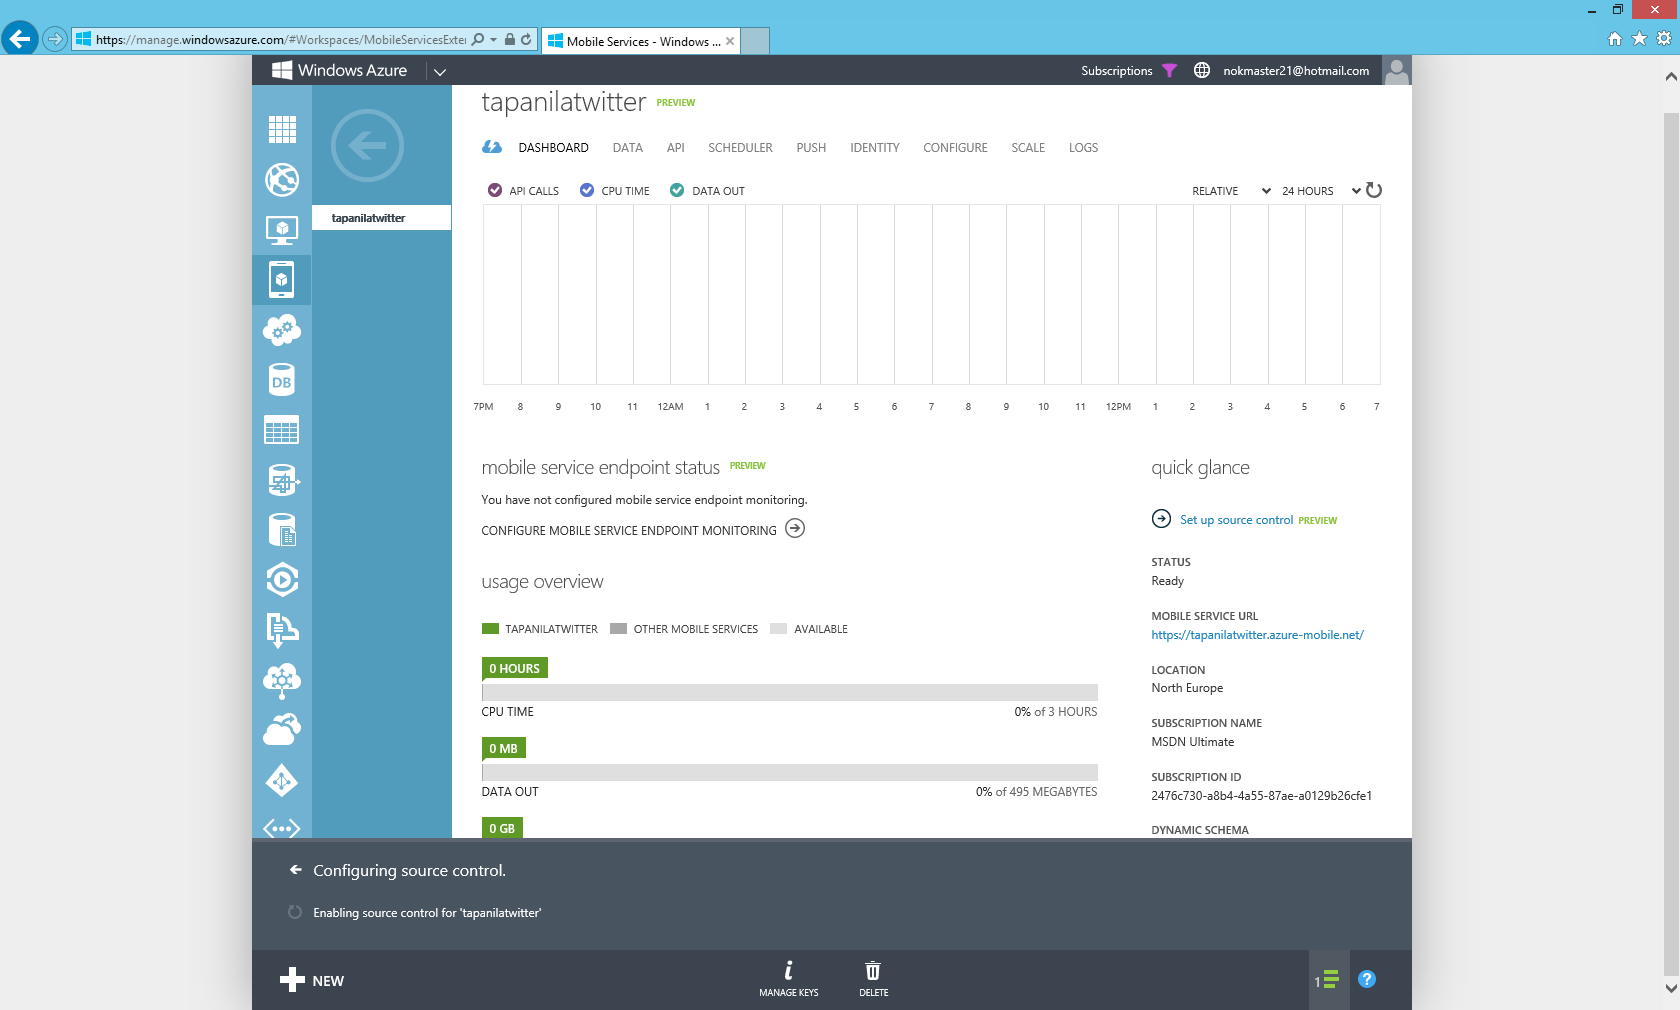The width and height of the screenshot is (1680, 1010).
Task: Open HDInsight database cylinder icon in sidebar
Action: (x=282, y=480)
